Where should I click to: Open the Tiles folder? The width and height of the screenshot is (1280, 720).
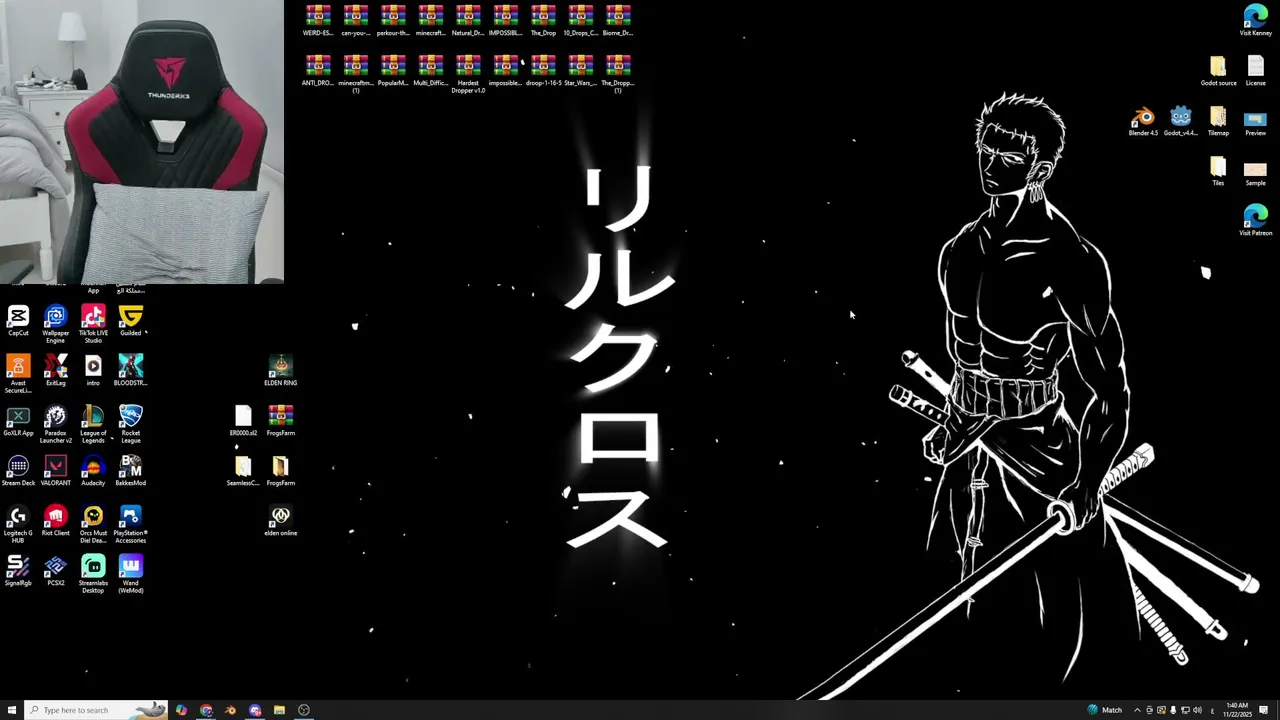pos(1218,172)
